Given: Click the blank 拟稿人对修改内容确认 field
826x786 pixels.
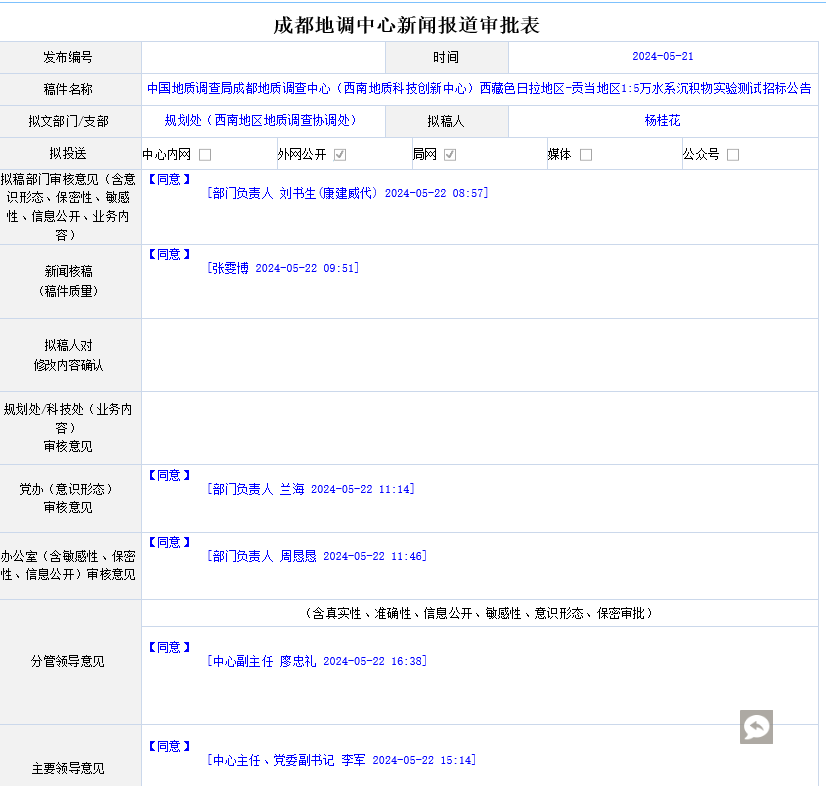Looking at the screenshot, I should tap(479, 355).
